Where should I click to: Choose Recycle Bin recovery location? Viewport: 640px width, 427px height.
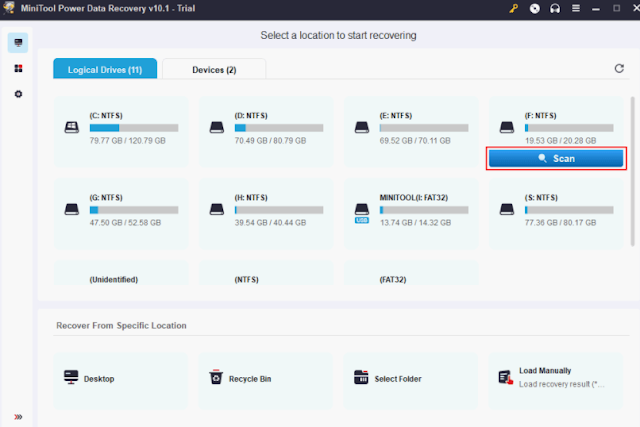pos(266,381)
